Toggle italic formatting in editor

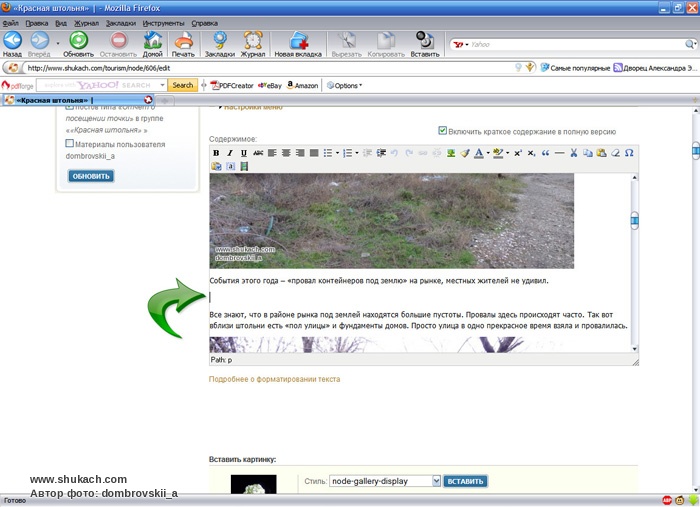point(230,153)
